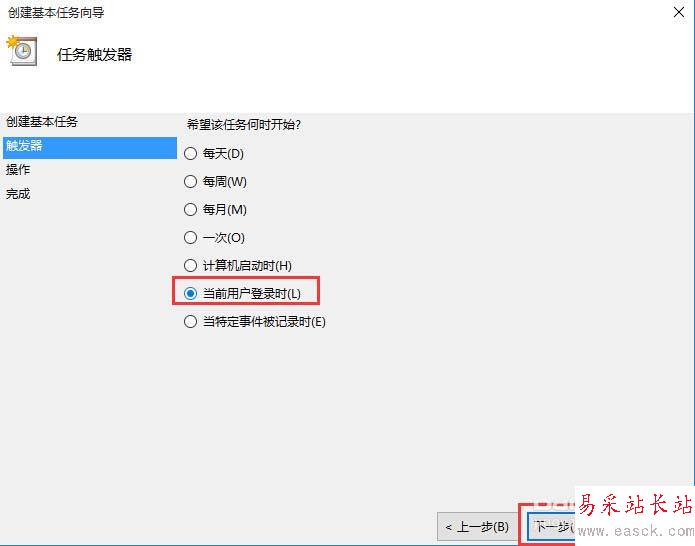Image resolution: width=695 pixels, height=546 pixels.
Task: Select 当前用户登录时(L) logon radio button
Action: (242, 293)
